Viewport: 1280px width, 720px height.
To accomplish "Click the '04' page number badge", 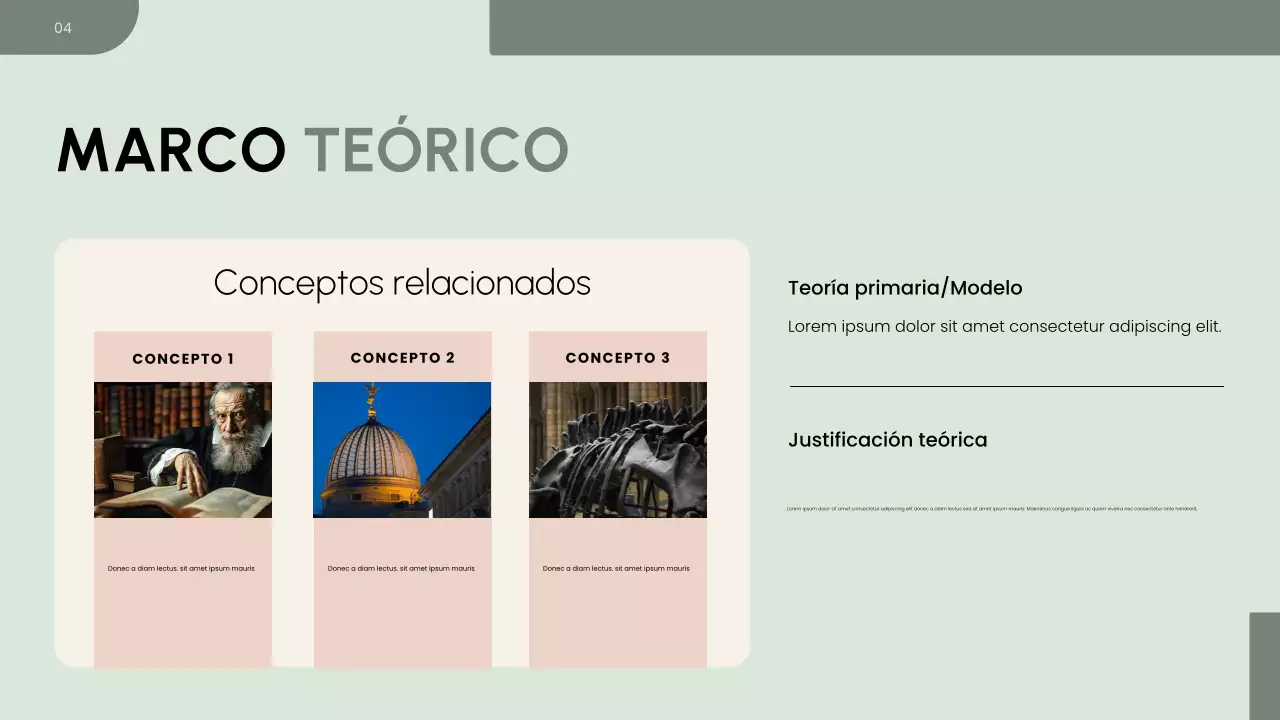I will click(x=63, y=28).
